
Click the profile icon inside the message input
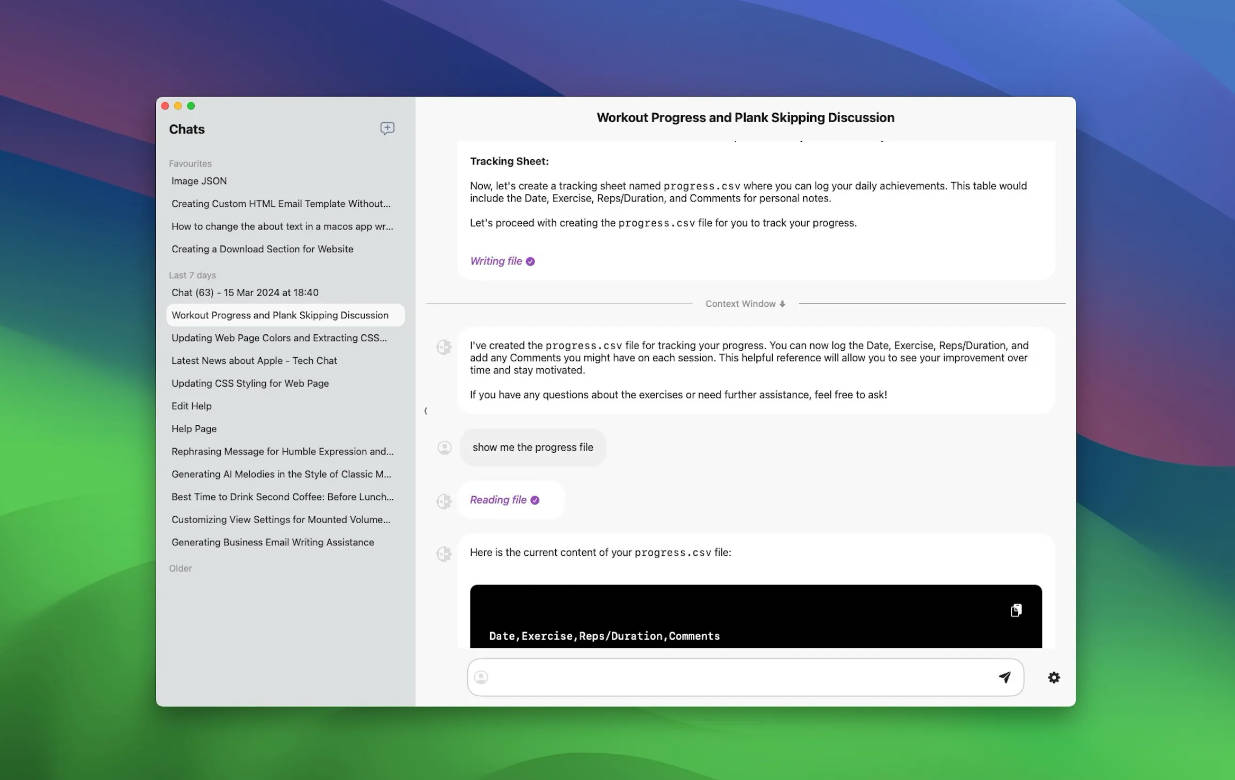[x=481, y=677]
